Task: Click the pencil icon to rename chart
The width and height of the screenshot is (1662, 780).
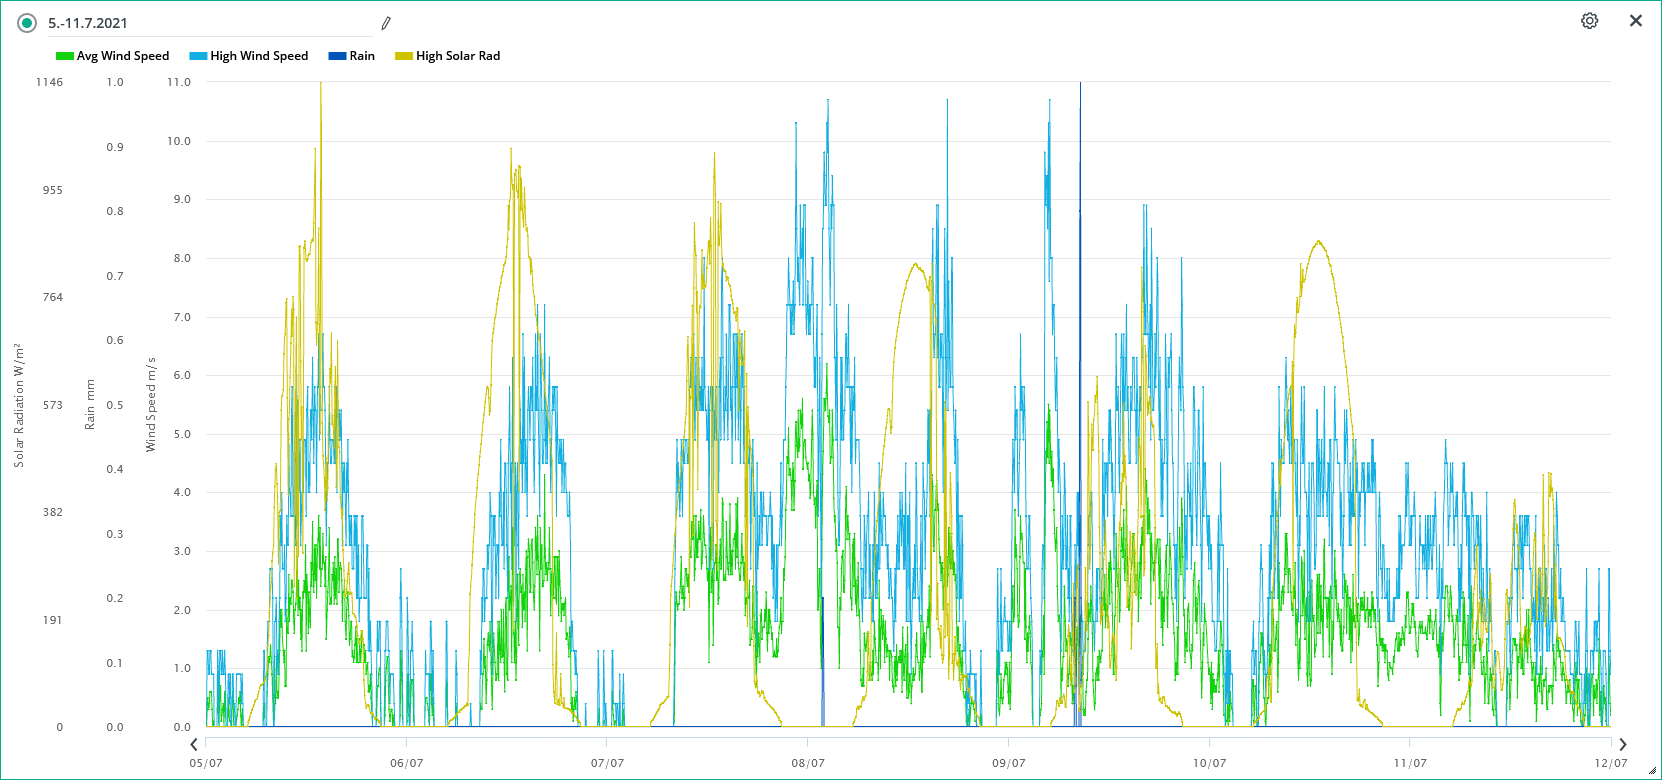Action: point(386,23)
